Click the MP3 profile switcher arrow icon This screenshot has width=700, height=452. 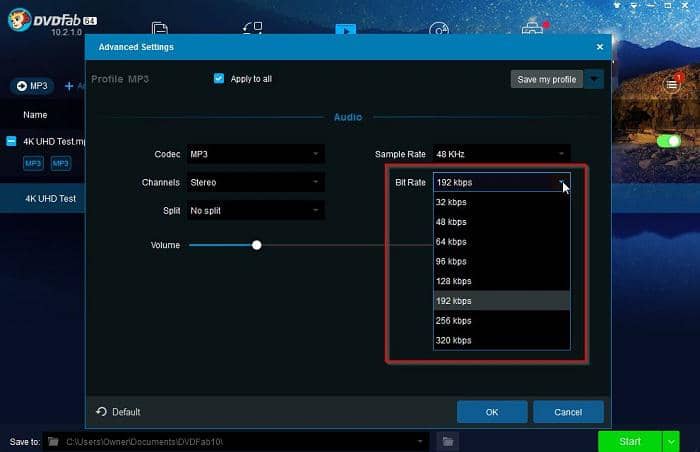click(20, 86)
